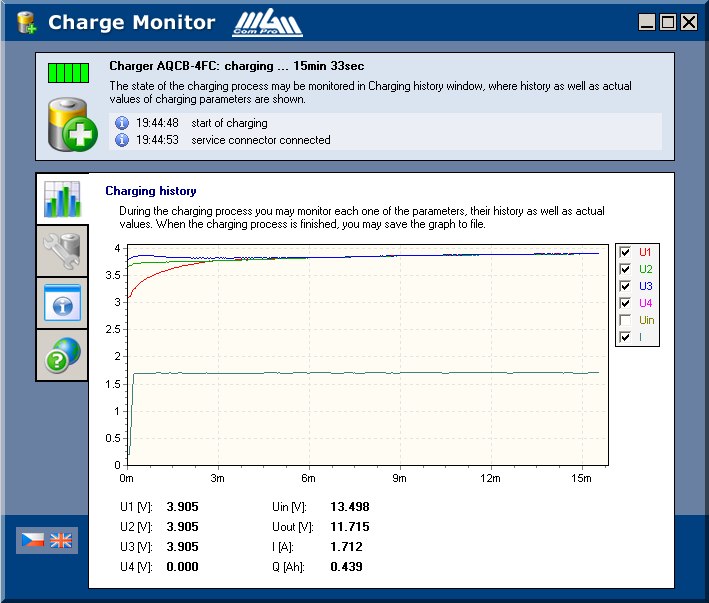The height and width of the screenshot is (603, 709).
Task: Toggle the U1 series checkbox
Action: [x=625, y=252]
